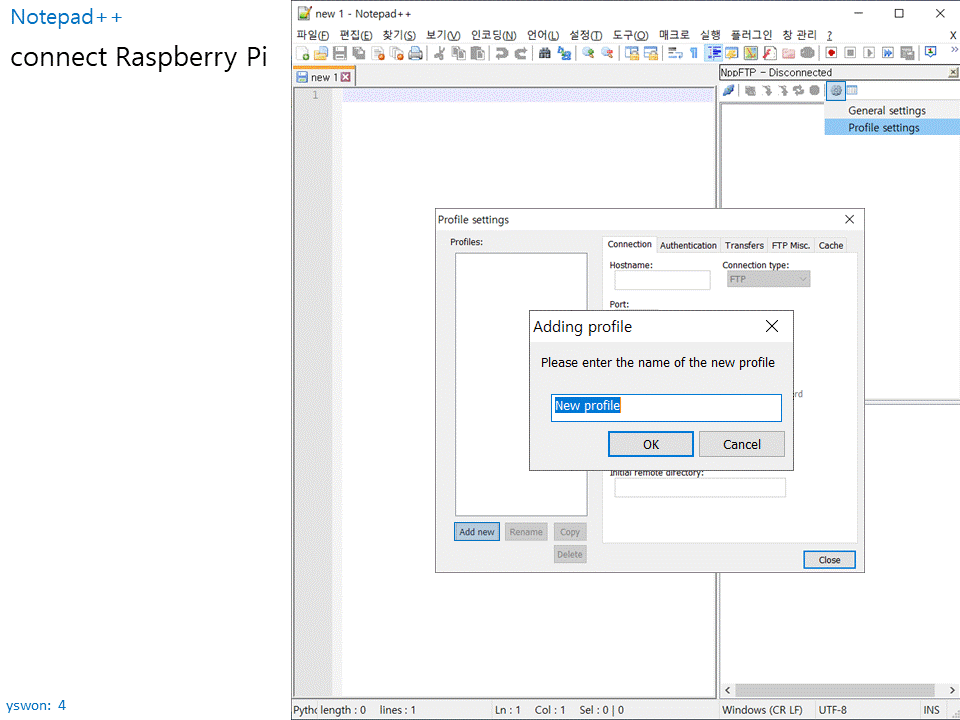Toggle Show All Characters pilcrow icon
The width and height of the screenshot is (960, 720).
coord(694,53)
